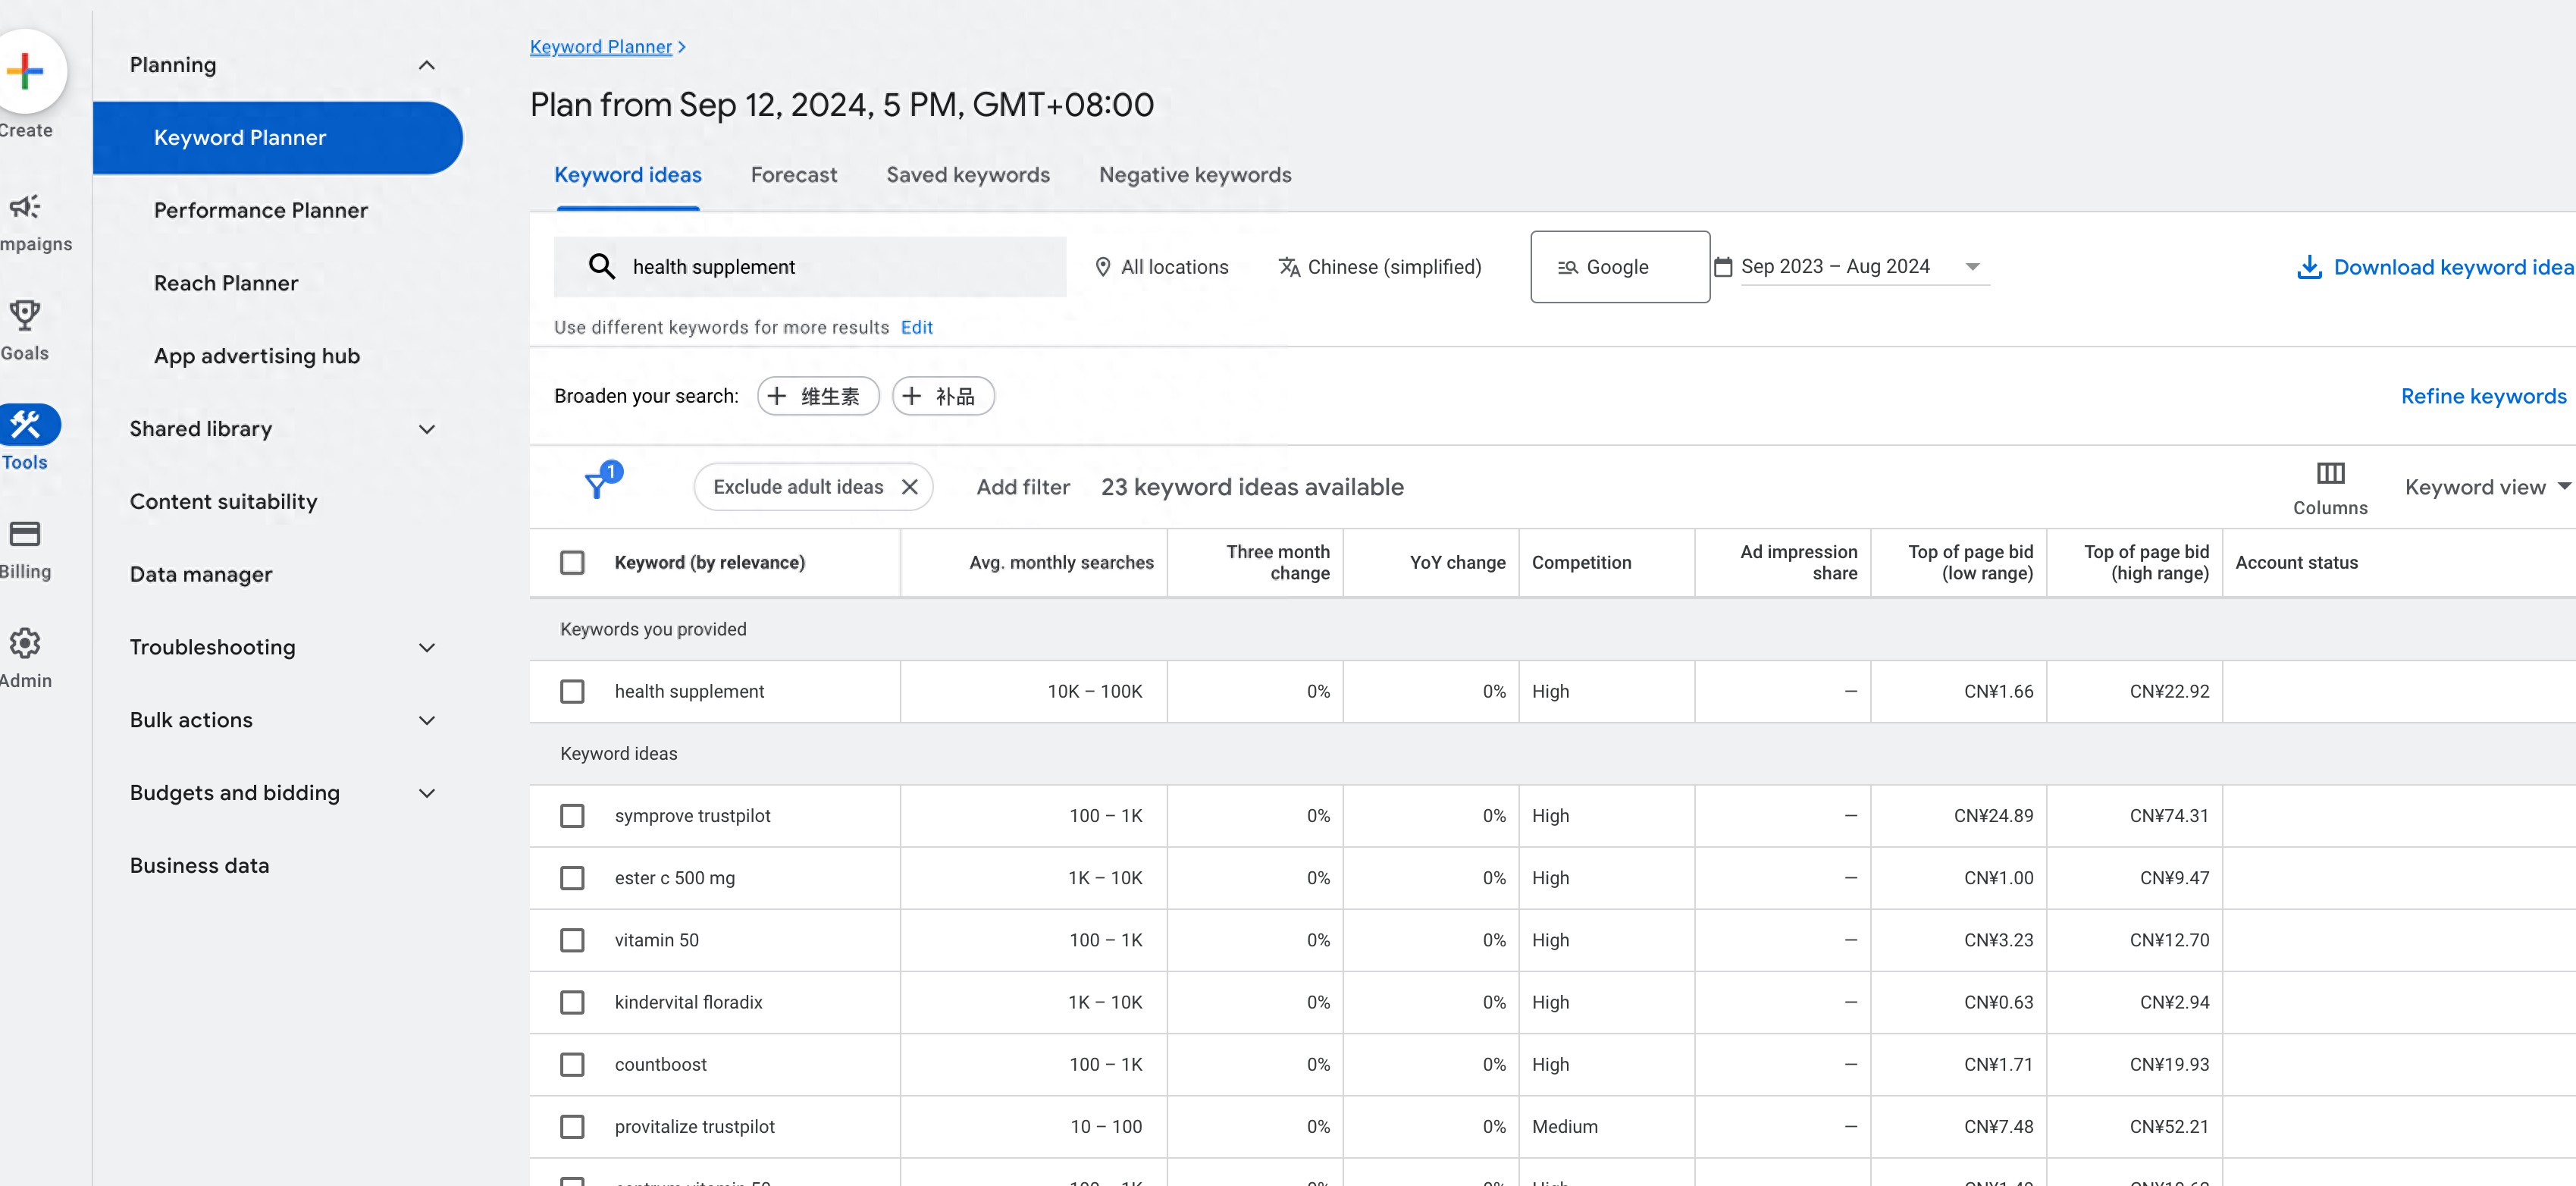Check the health supplement keyword row
Screen dimensions: 2576x1186
(572, 692)
